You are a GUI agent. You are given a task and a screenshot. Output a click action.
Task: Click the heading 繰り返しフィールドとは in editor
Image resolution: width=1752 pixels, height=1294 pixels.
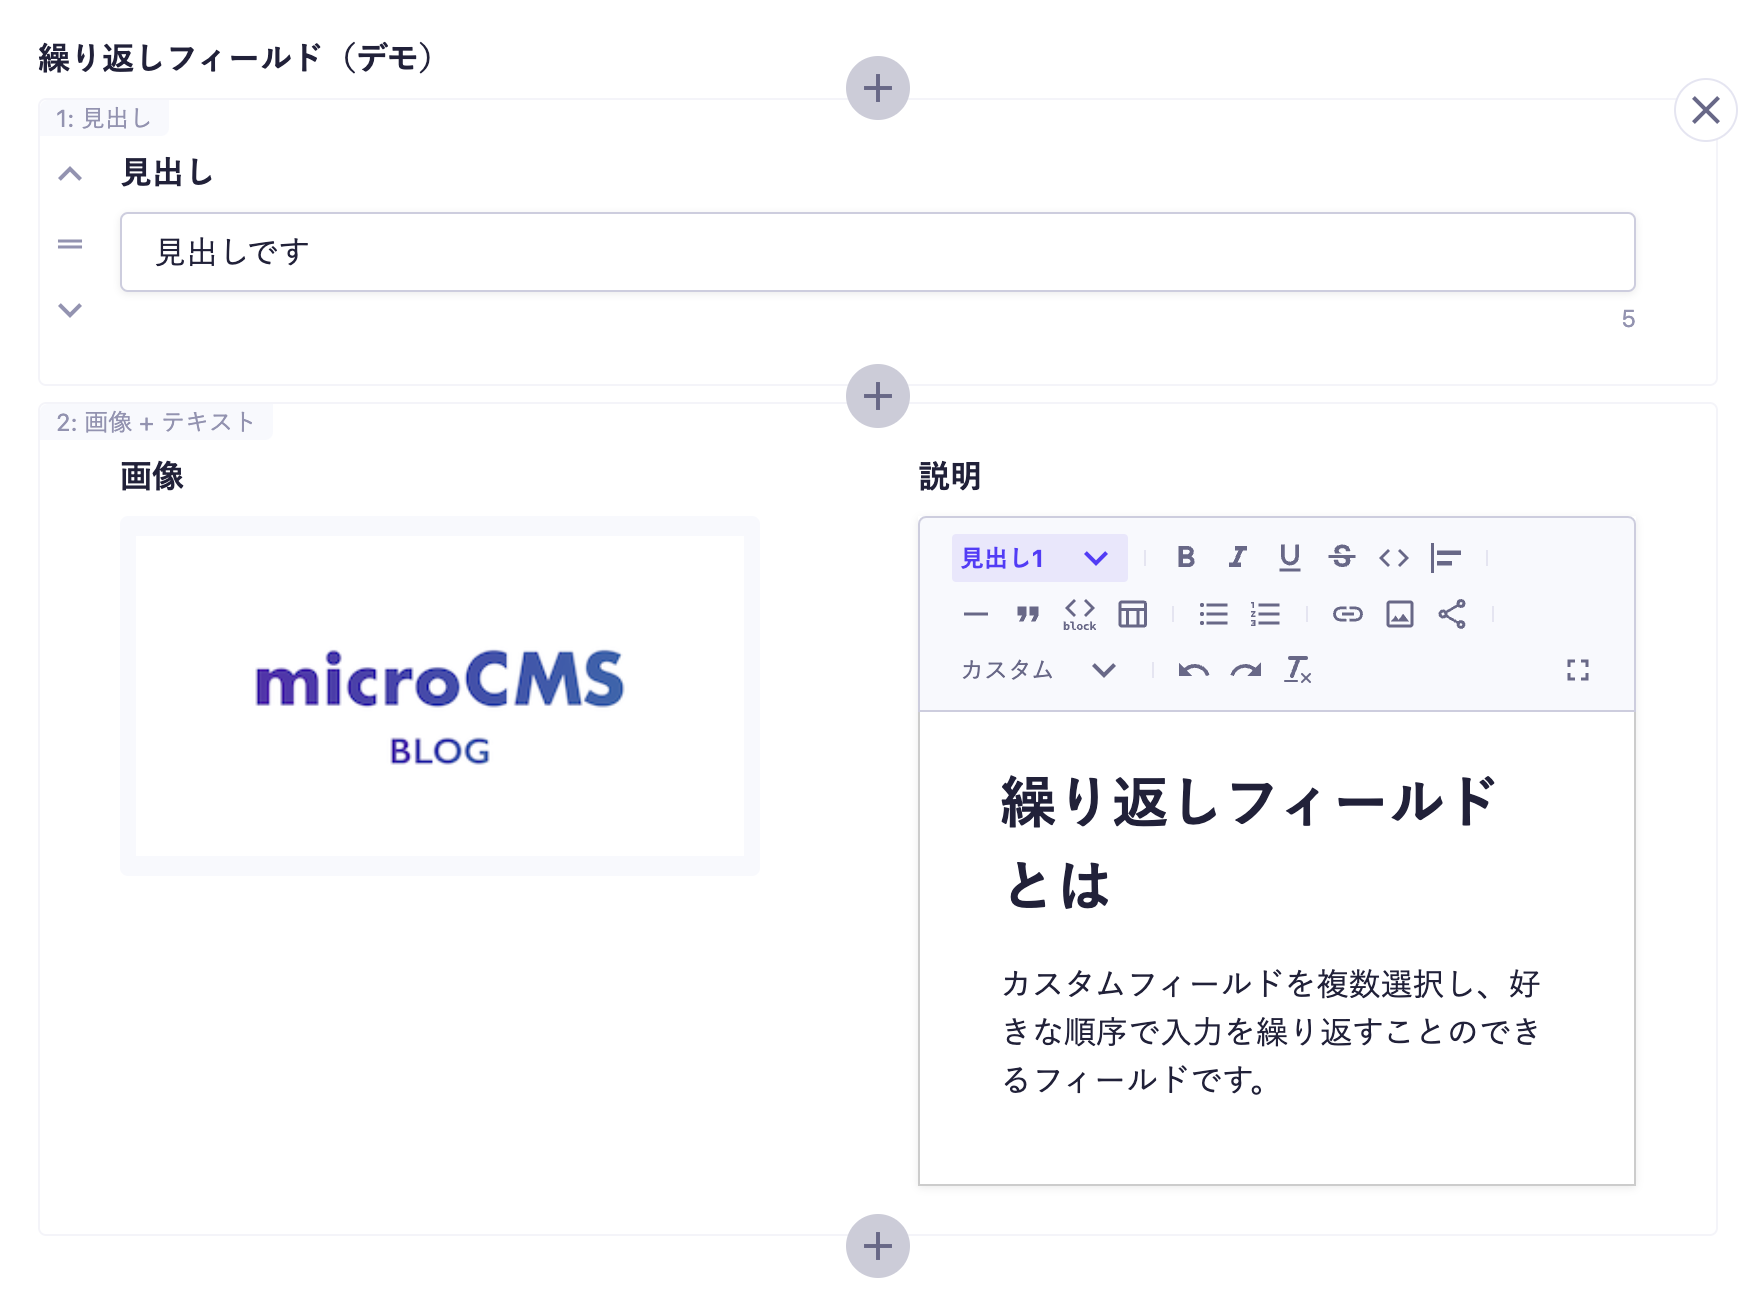tap(1249, 843)
